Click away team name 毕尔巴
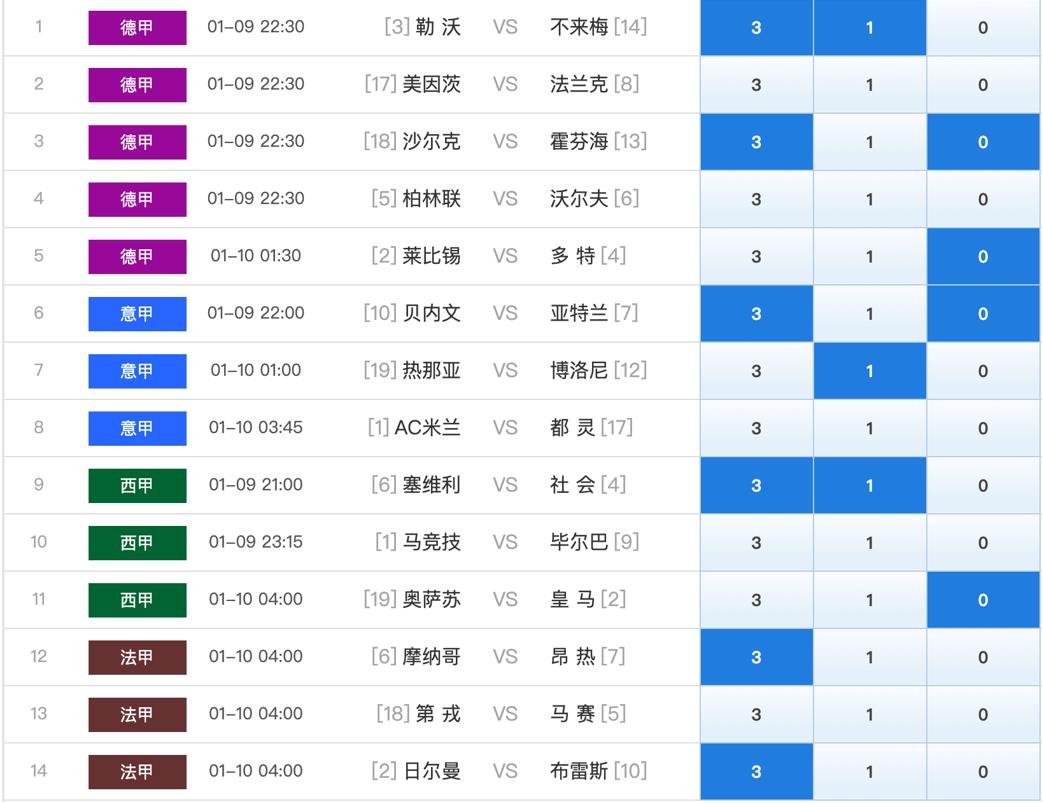The width and height of the screenshot is (1043, 803). click(579, 542)
